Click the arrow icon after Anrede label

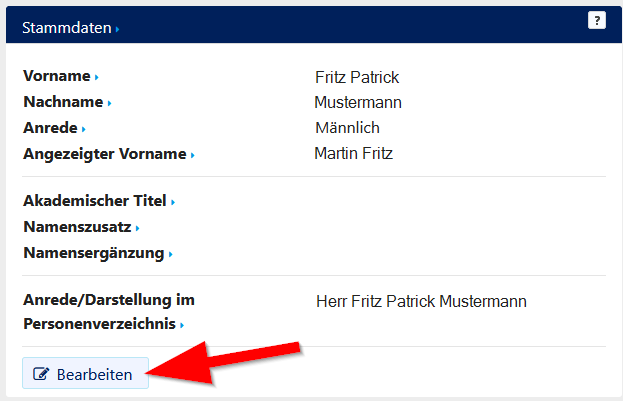(x=84, y=129)
